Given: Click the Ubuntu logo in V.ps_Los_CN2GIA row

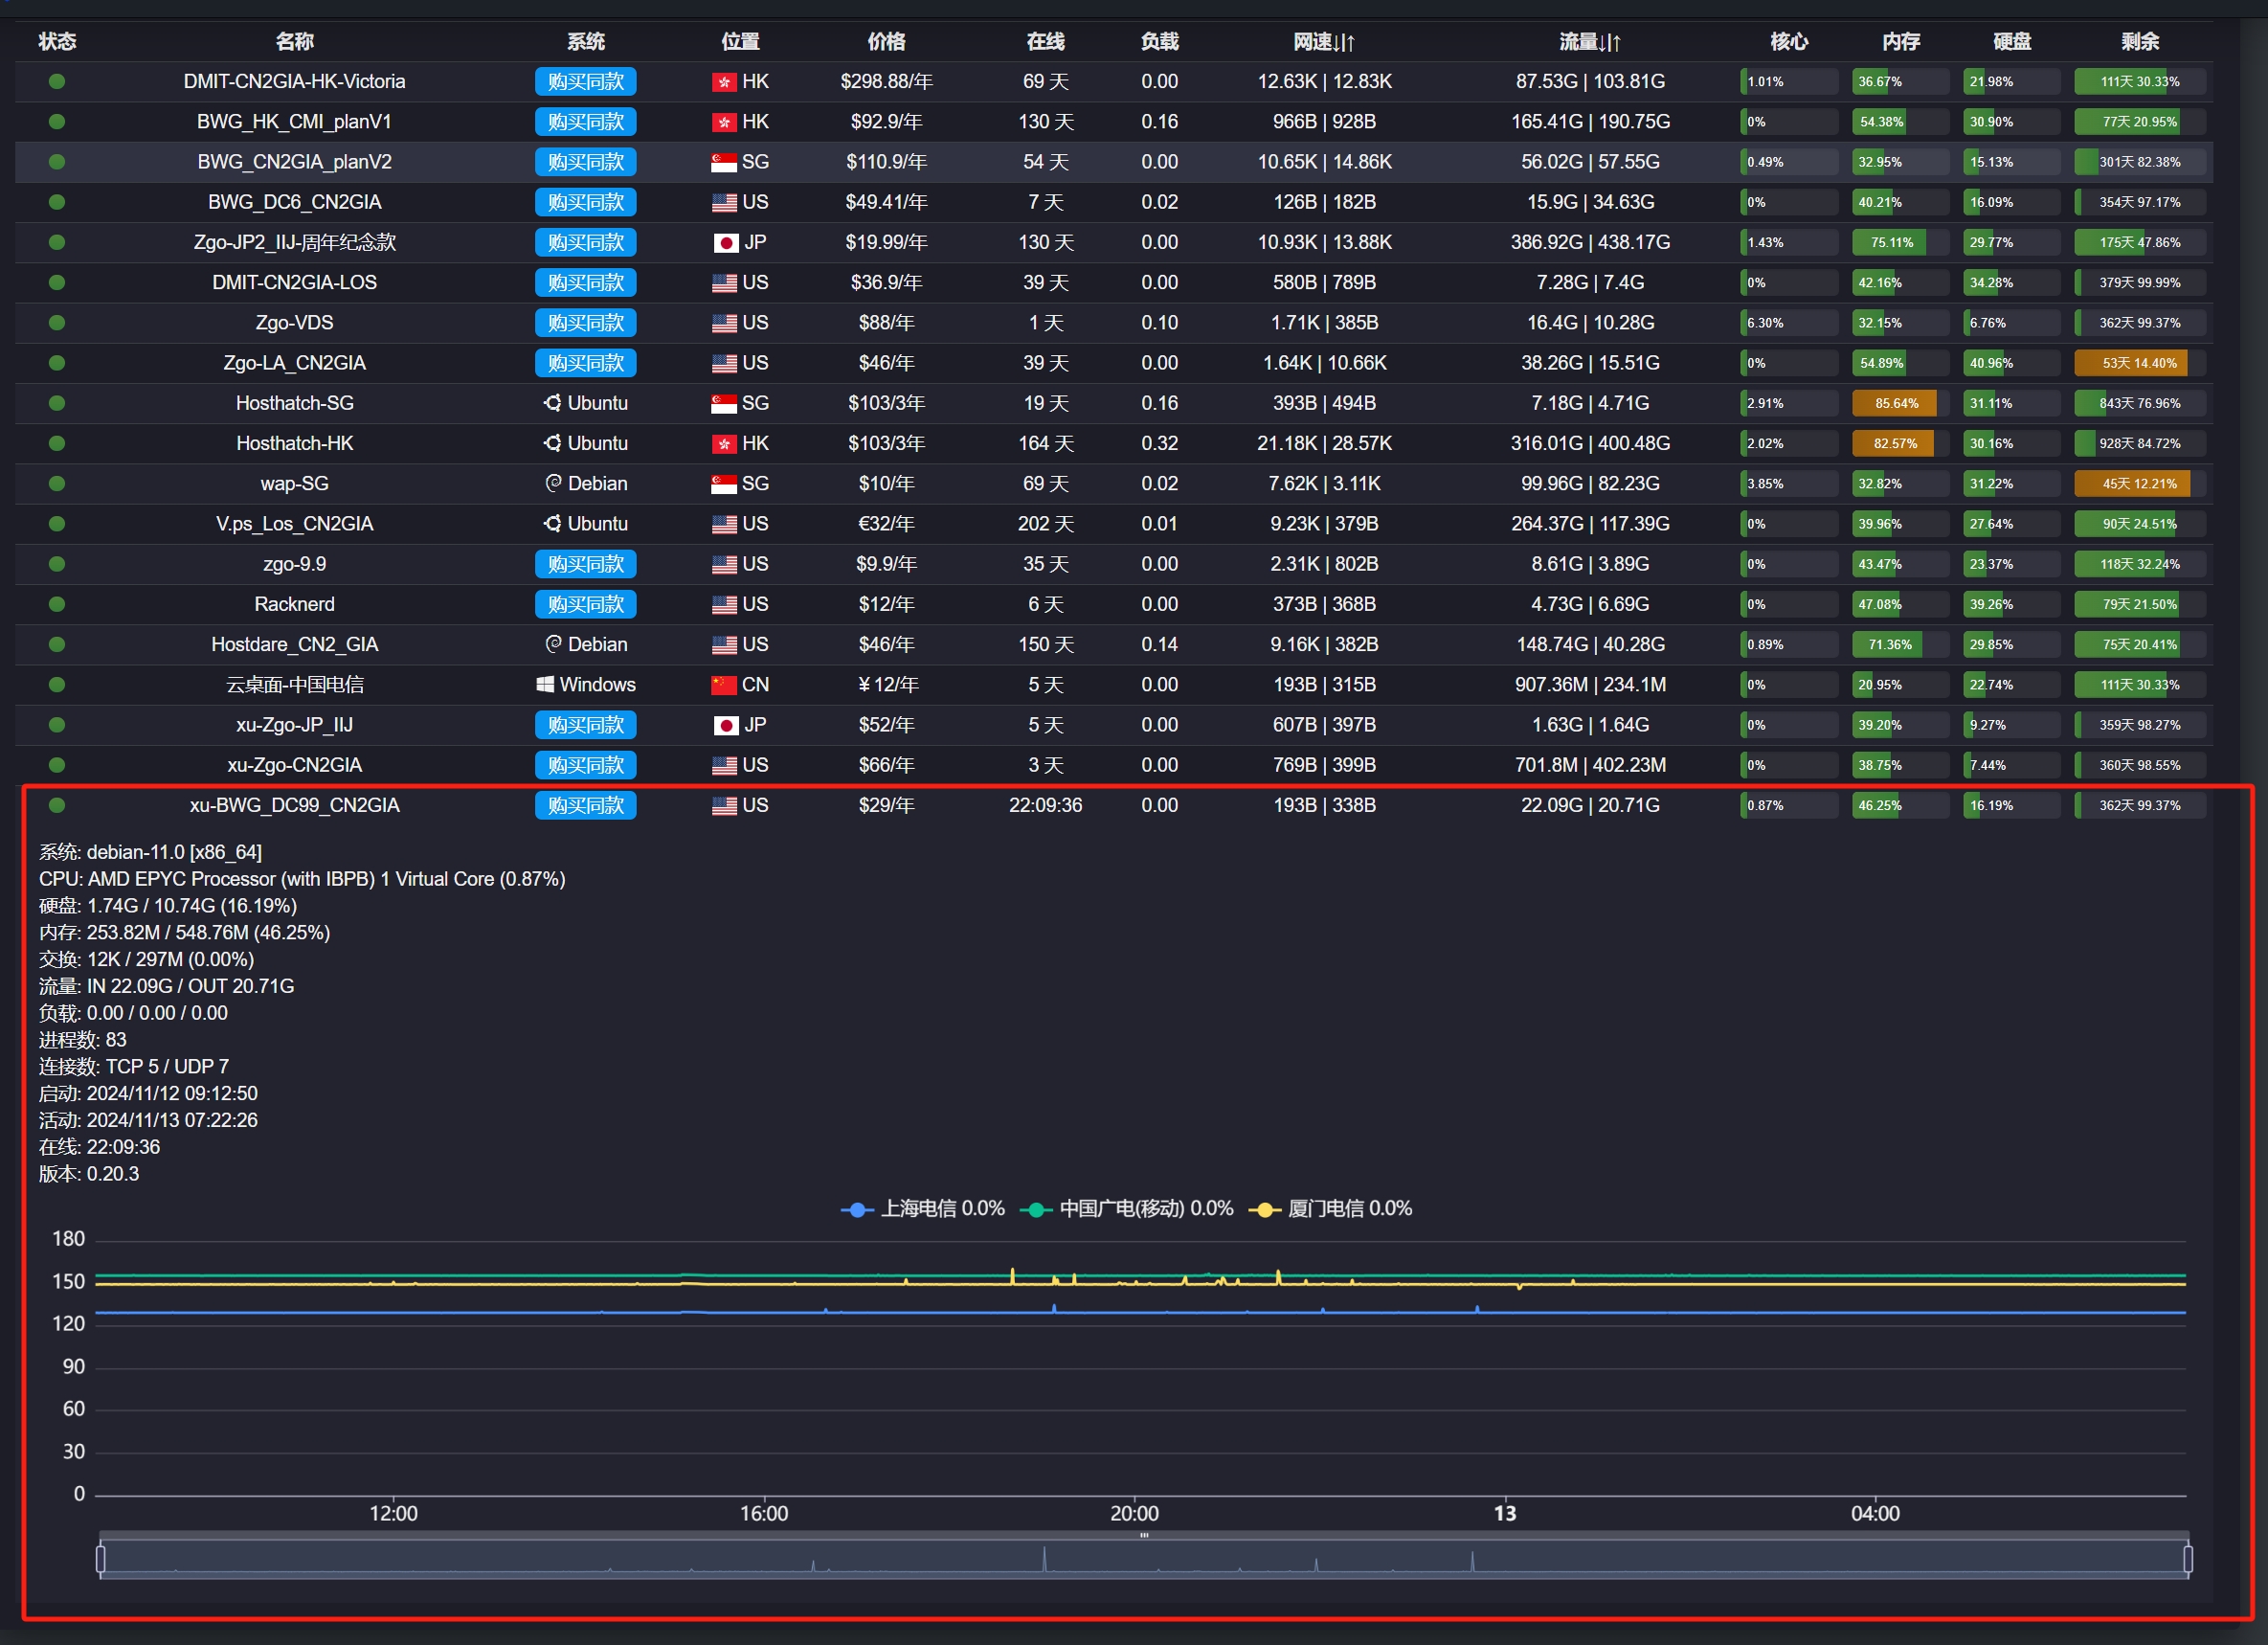Looking at the screenshot, I should point(552,523).
